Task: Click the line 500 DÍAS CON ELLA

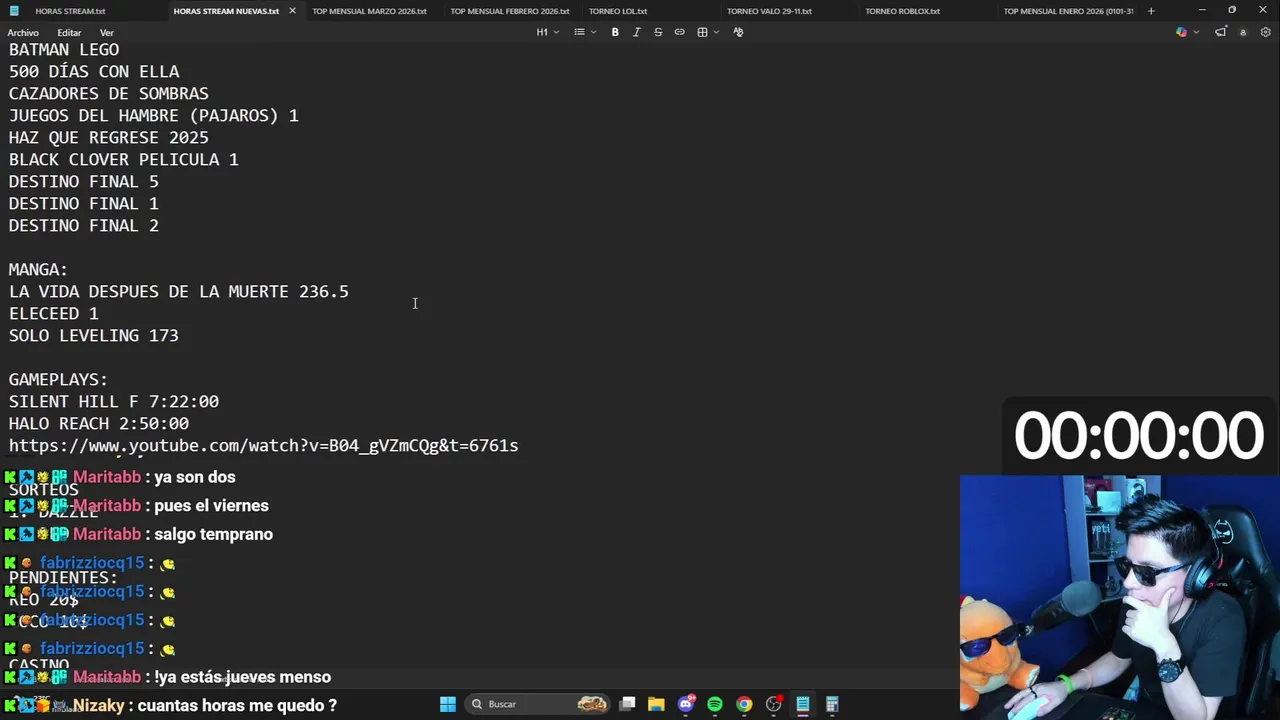Action: (x=94, y=72)
